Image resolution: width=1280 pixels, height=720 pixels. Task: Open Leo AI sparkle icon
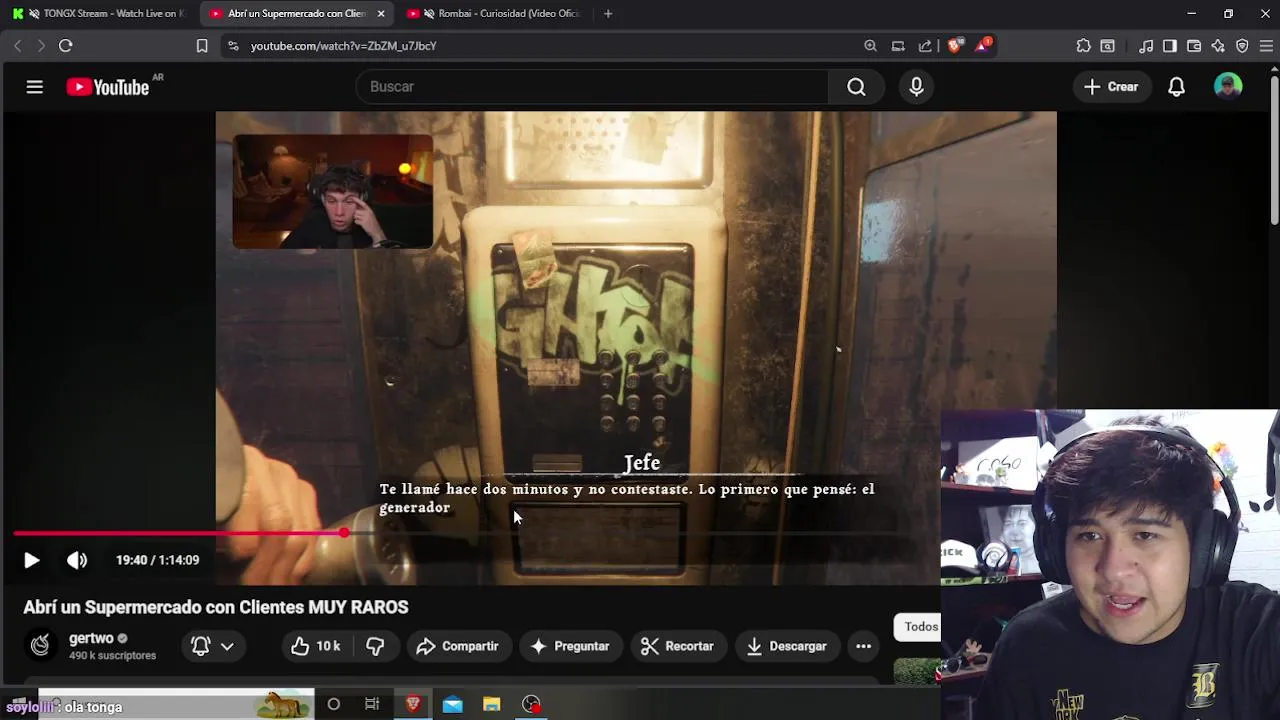(1218, 46)
